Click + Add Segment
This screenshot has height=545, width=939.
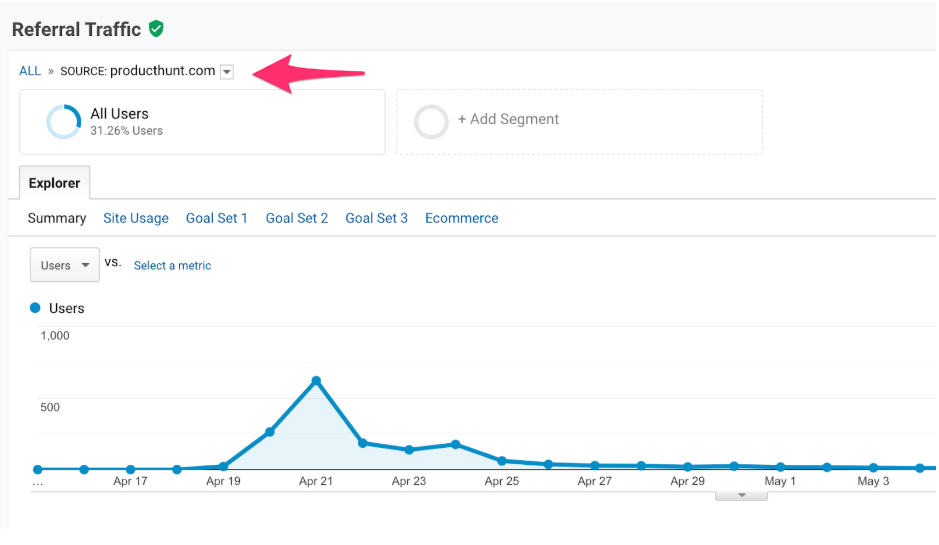pos(508,119)
